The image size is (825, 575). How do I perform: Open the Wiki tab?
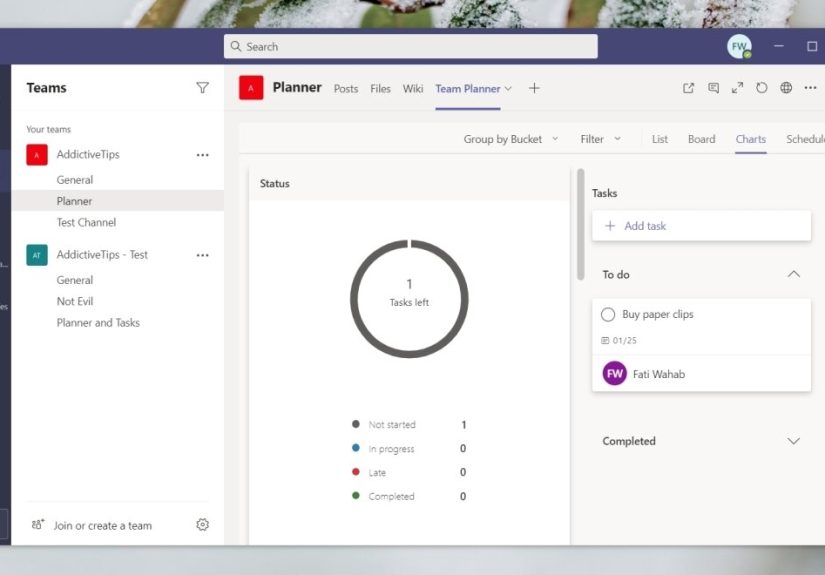(x=413, y=88)
